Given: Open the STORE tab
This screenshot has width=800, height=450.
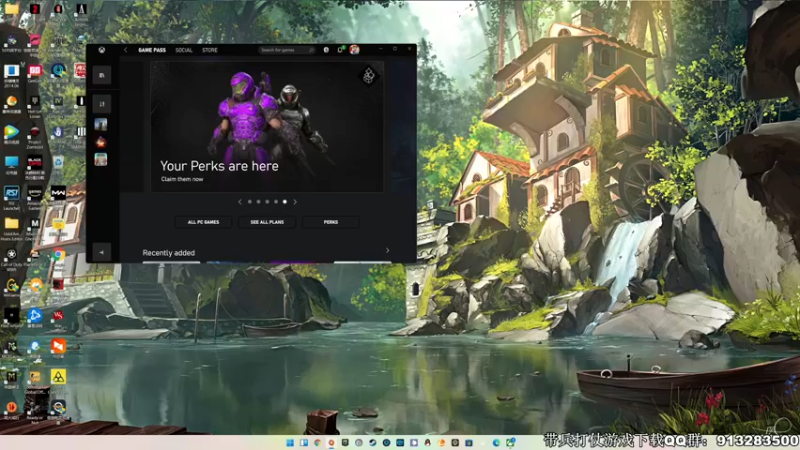Looking at the screenshot, I should pos(210,50).
